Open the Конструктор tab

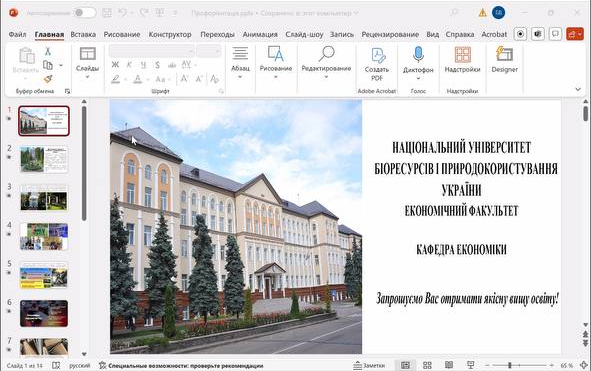(x=170, y=34)
